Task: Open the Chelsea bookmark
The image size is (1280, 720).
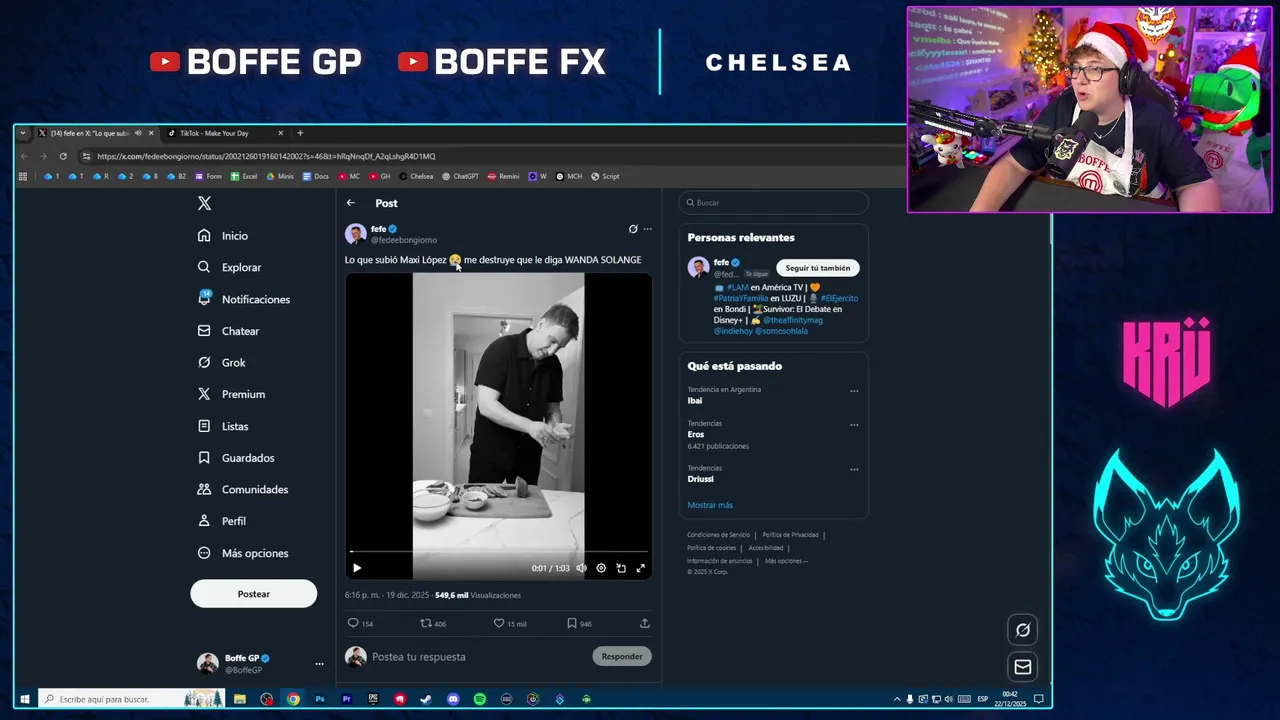Action: coord(416,176)
